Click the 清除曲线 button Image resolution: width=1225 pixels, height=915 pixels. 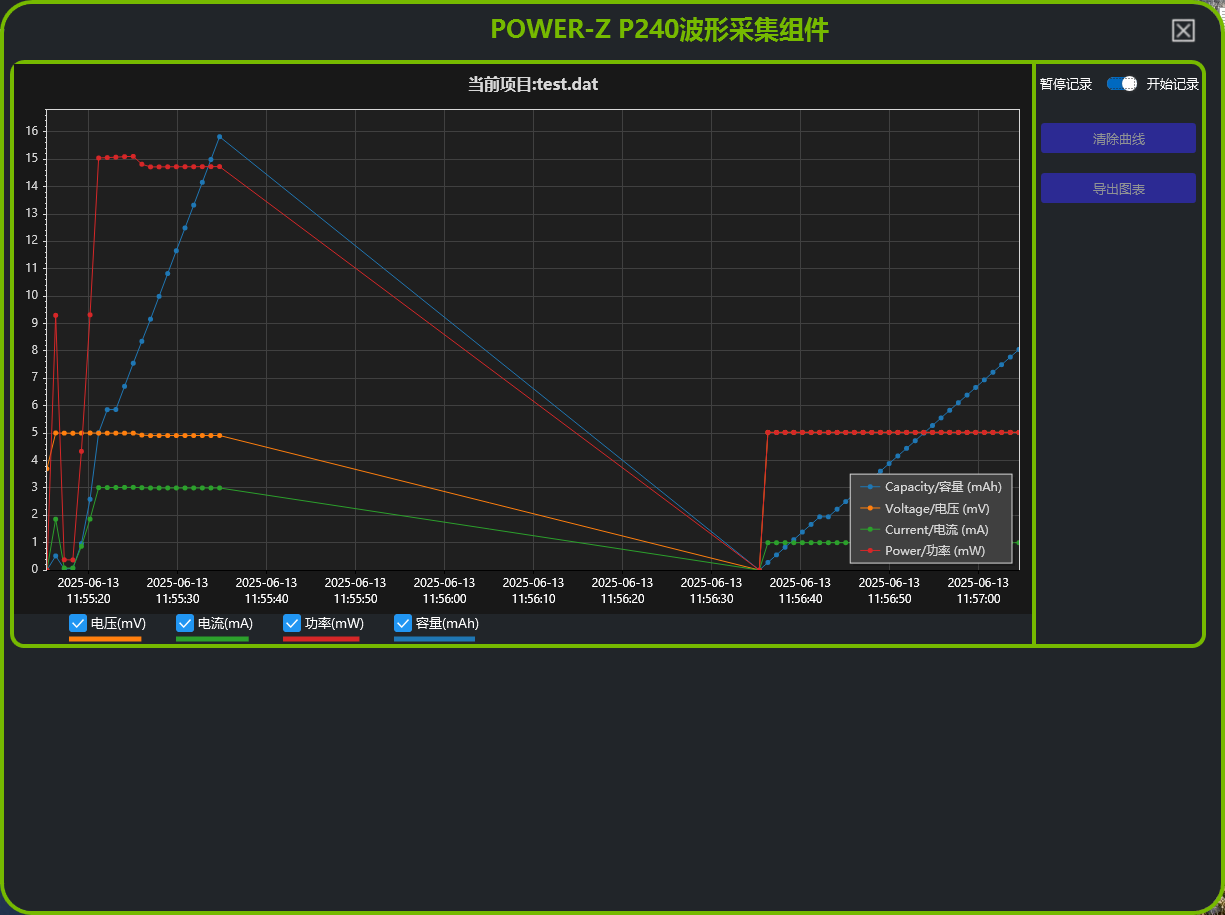coord(1118,139)
